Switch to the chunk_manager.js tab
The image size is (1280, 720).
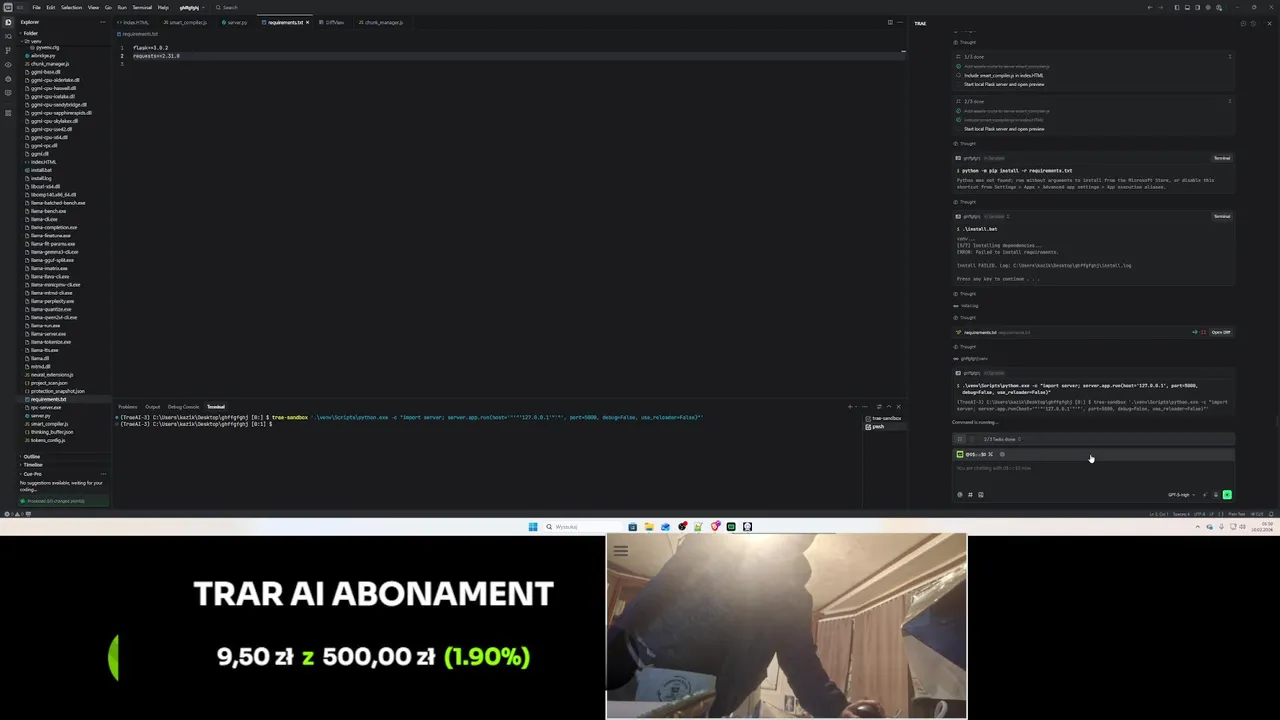coord(381,22)
